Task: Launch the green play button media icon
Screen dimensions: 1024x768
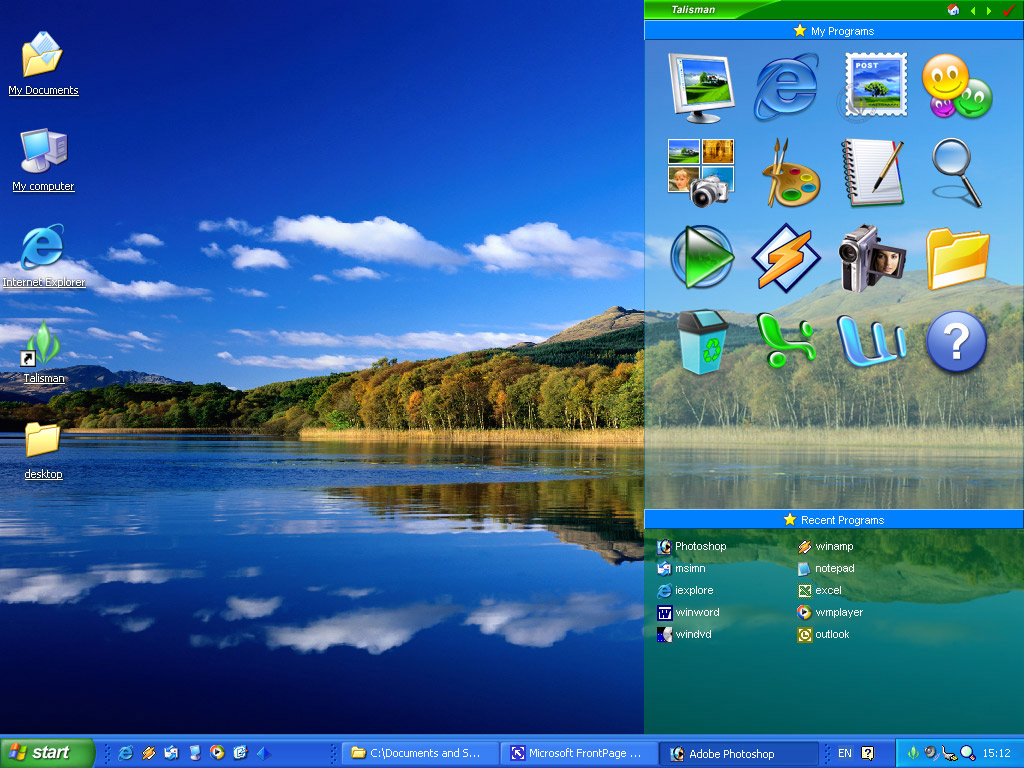Action: (x=701, y=258)
